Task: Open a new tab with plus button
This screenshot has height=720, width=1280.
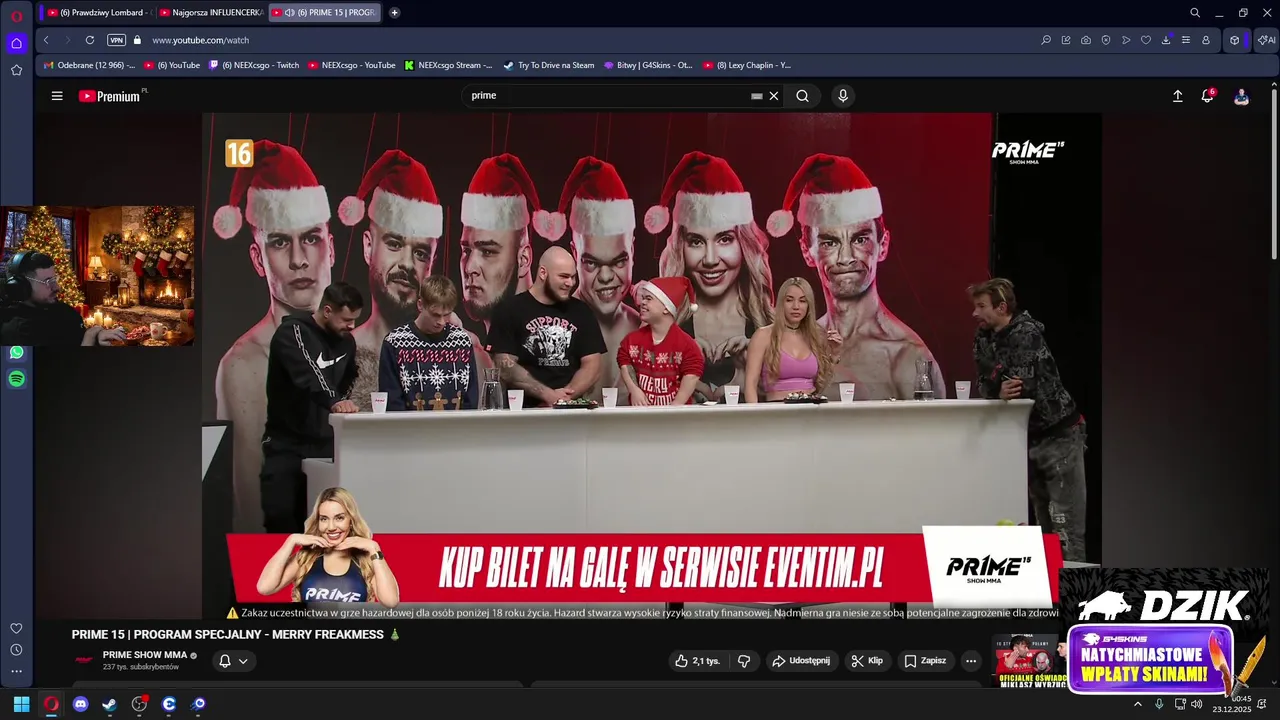Action: (x=394, y=13)
